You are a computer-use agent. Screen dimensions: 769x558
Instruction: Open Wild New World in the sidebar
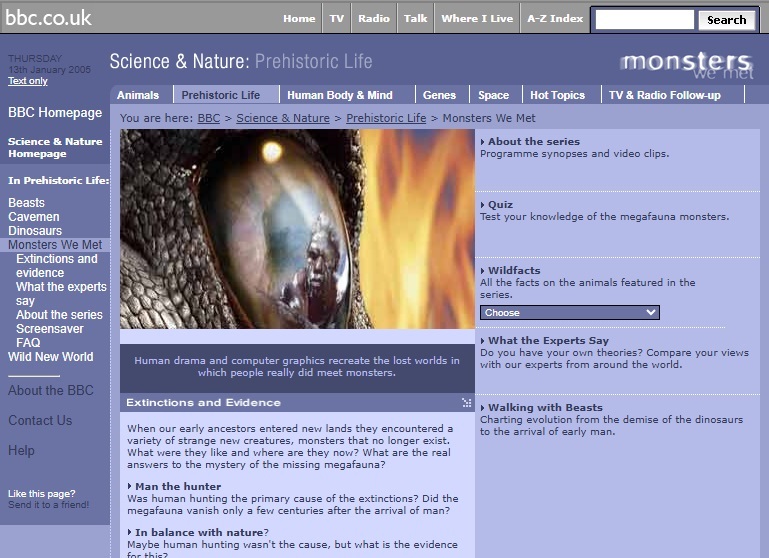point(51,356)
